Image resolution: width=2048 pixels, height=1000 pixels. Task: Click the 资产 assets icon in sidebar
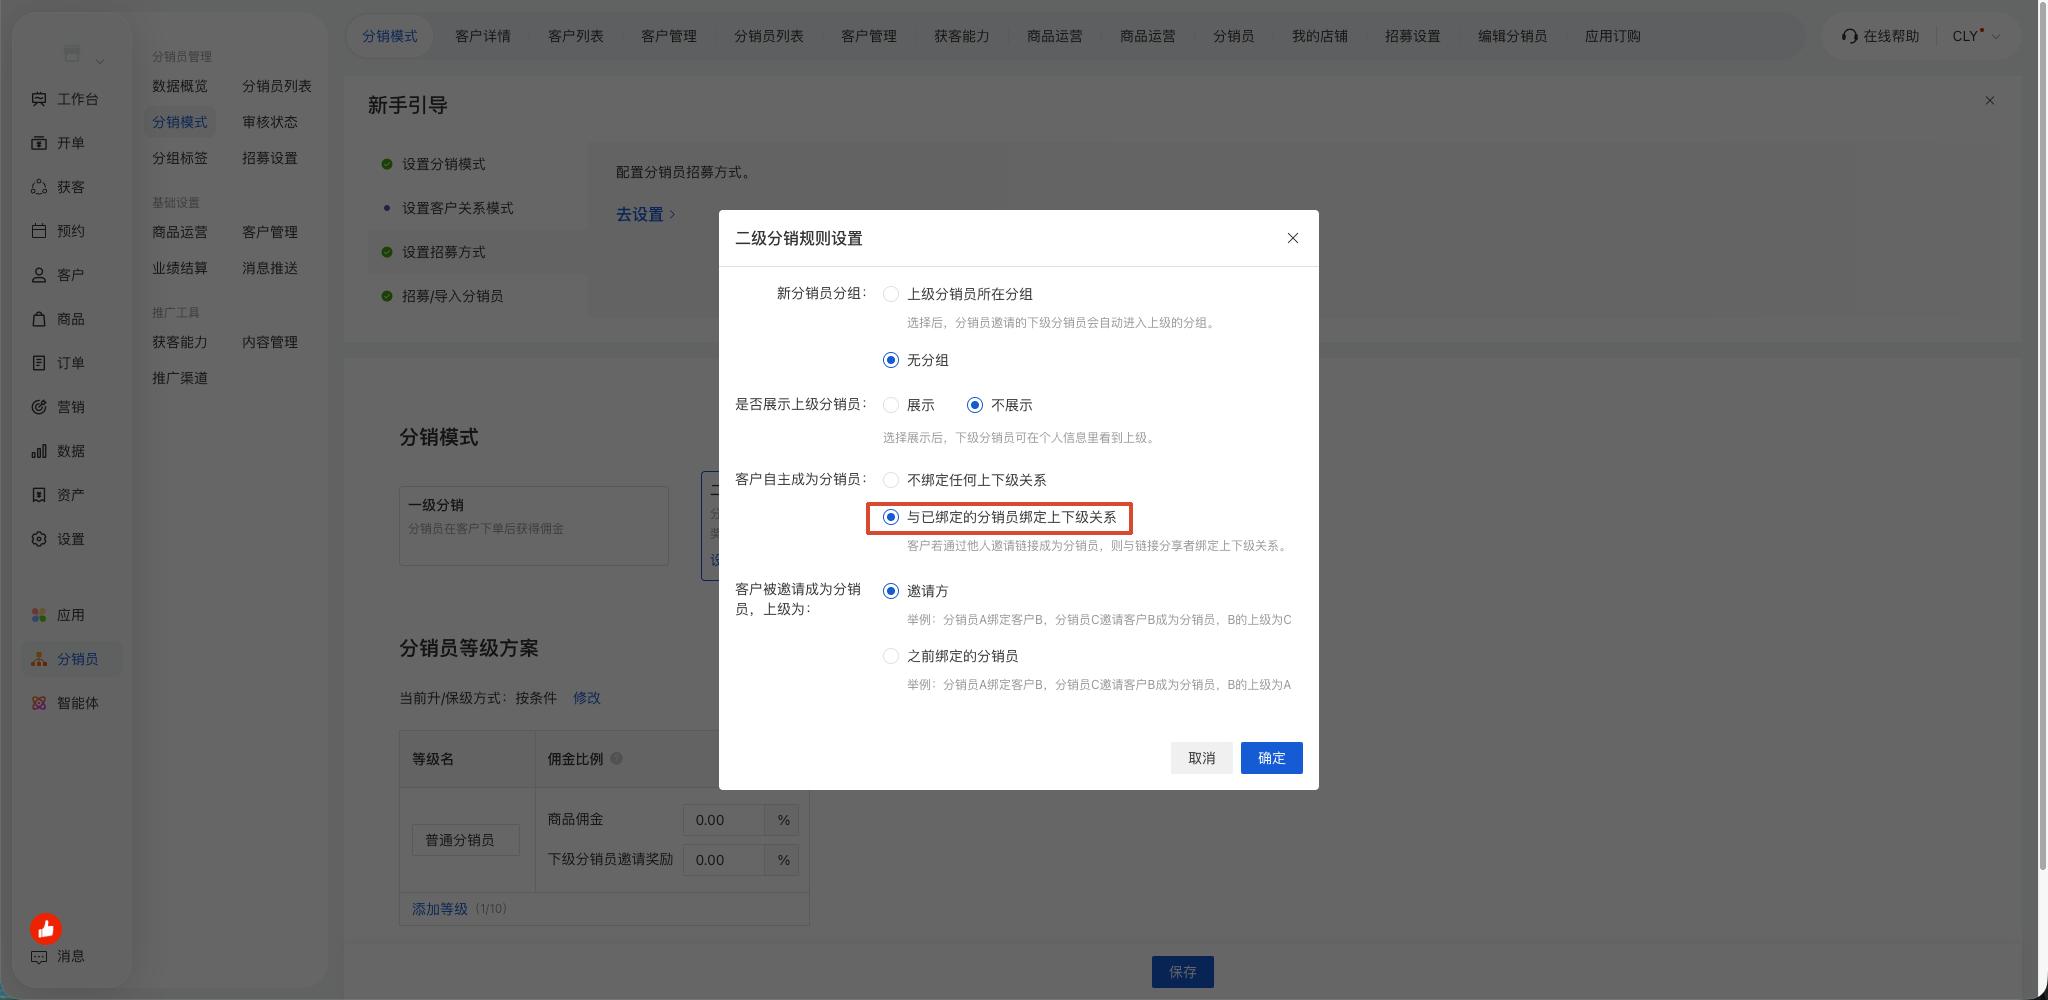(39, 495)
